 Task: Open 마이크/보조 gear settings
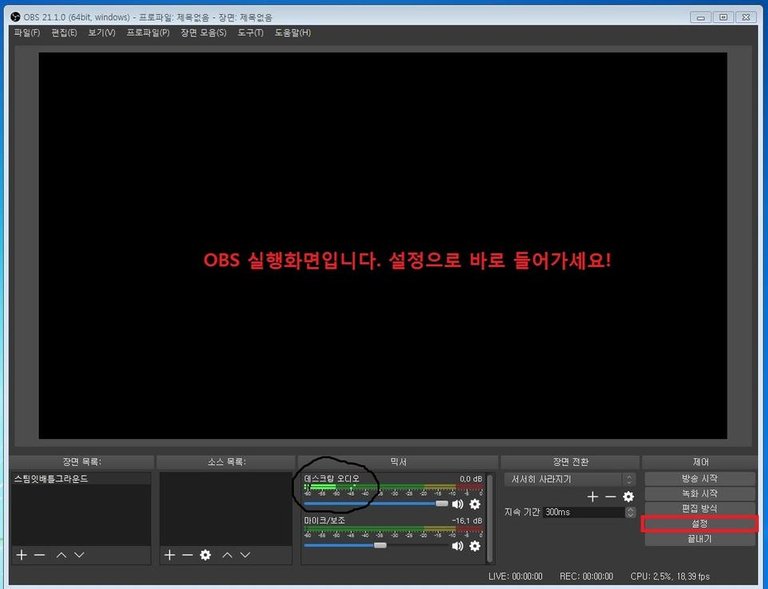tap(475, 545)
